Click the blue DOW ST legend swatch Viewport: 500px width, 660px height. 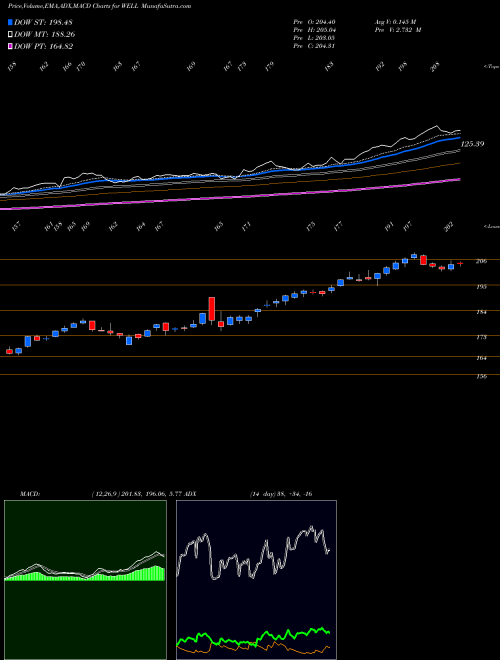11,22
